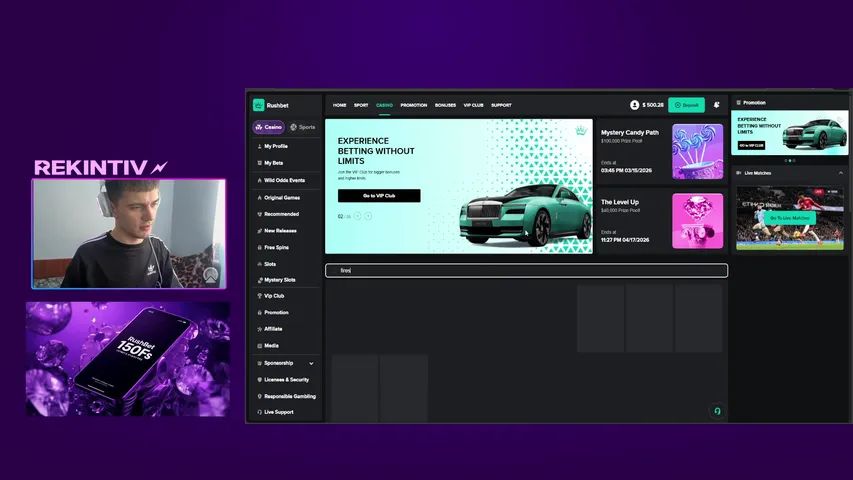Click the green Deposit button
The width and height of the screenshot is (853, 480).
click(x=686, y=105)
